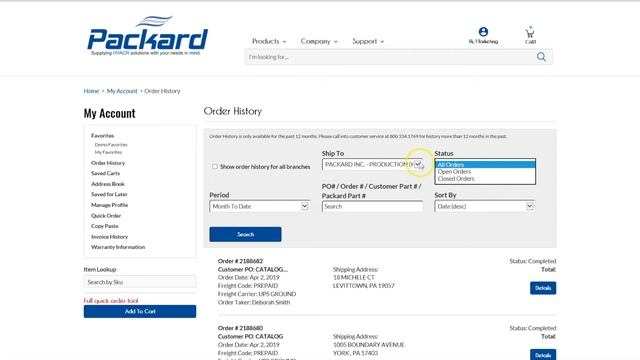Go to My Account breadcrumb link
The image size is (640, 360).
pos(122,91)
